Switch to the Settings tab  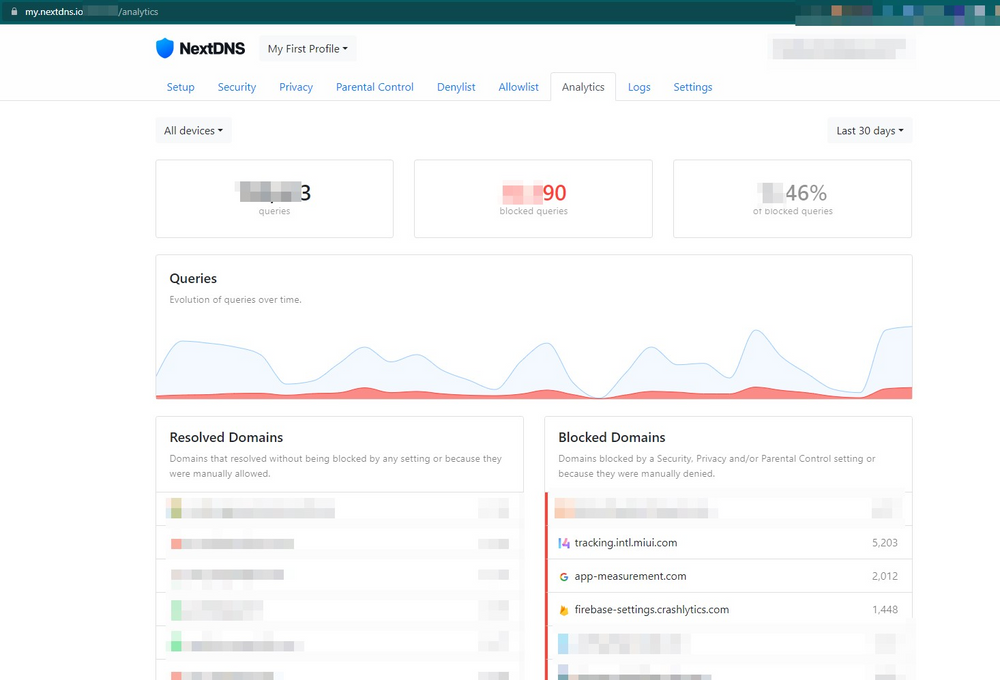(692, 87)
